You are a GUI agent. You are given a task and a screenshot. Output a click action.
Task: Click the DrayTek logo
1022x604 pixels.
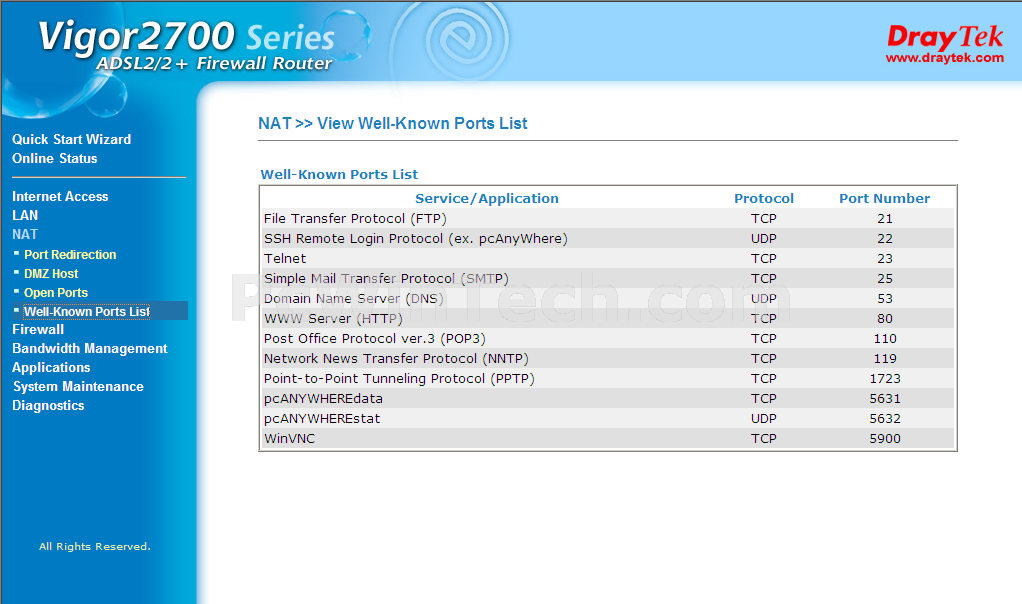point(945,36)
